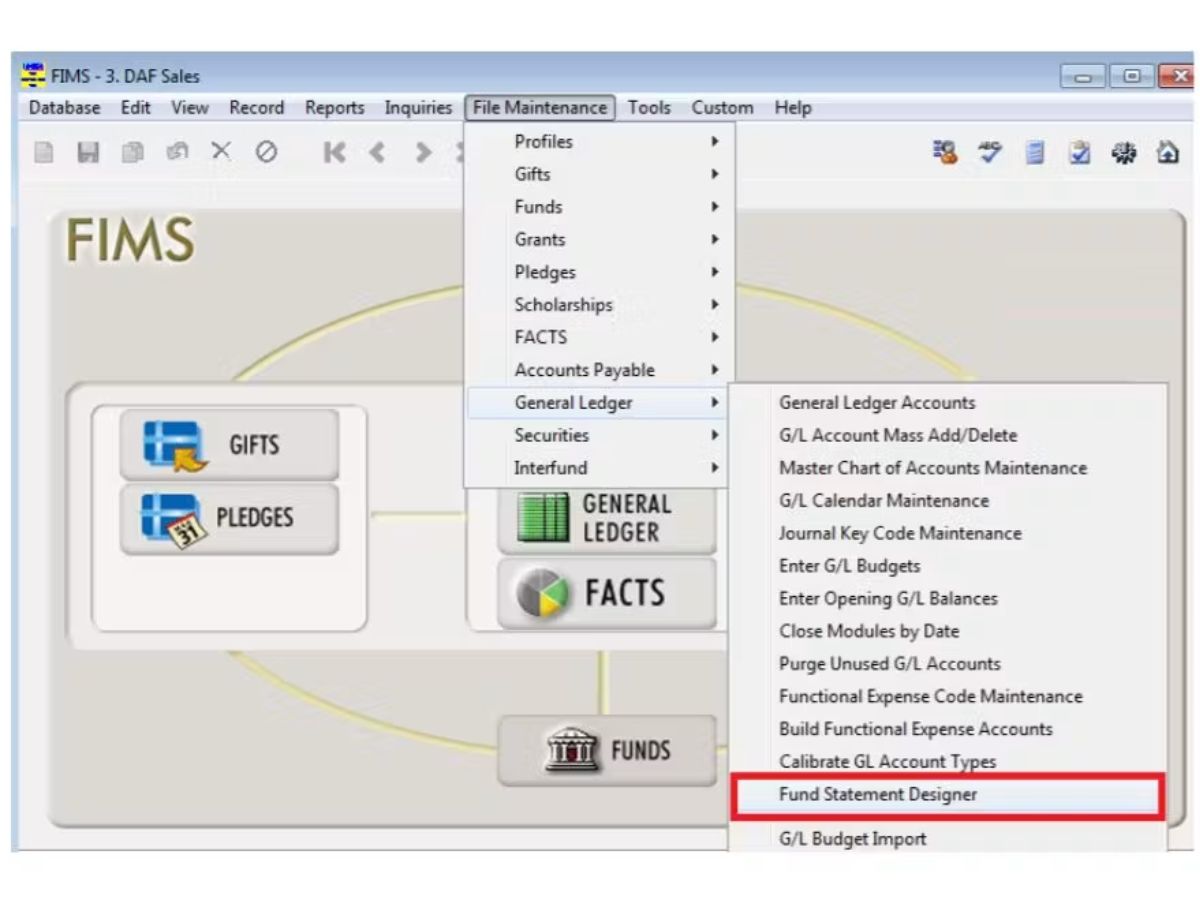Click the File Maintenance menu
Image resolution: width=1200 pixels, height=900 pixels.
540,107
